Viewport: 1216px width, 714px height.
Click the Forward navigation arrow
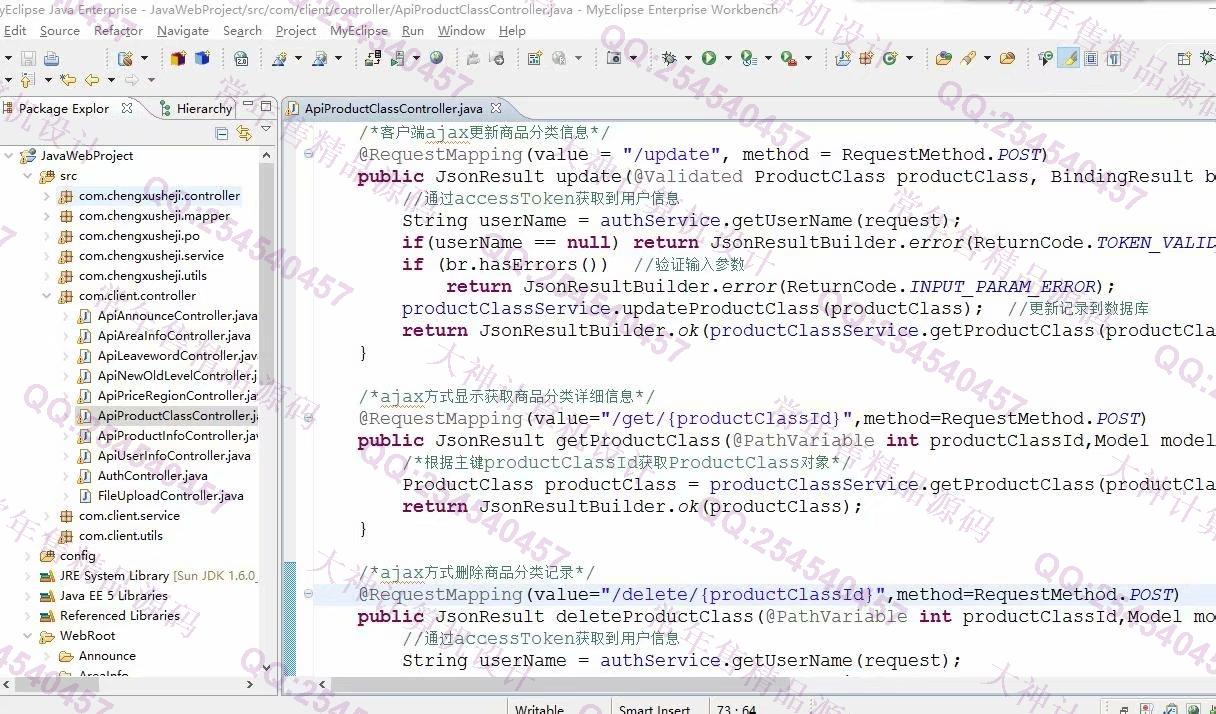[x=131, y=79]
